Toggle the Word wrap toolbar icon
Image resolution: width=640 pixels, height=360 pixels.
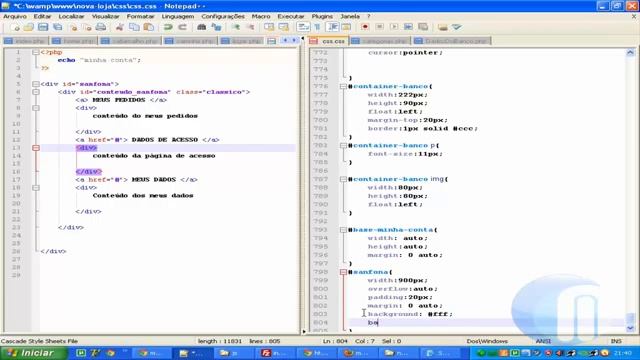(x=303, y=27)
